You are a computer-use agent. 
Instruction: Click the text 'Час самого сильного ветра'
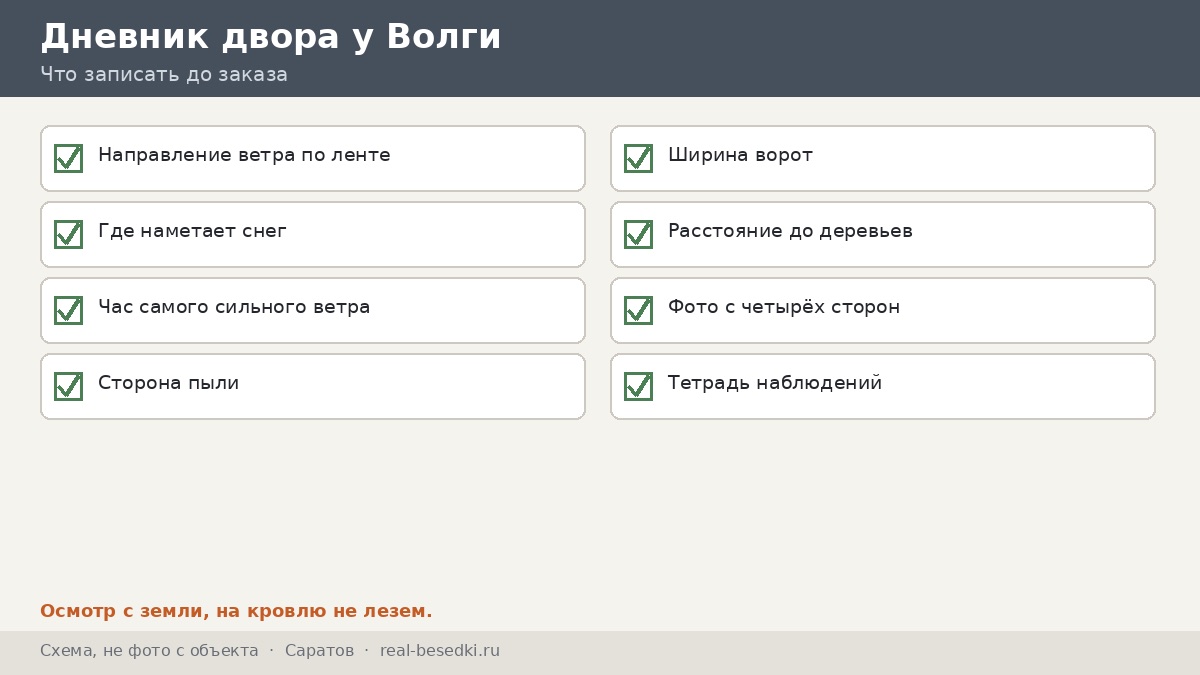click(x=234, y=308)
